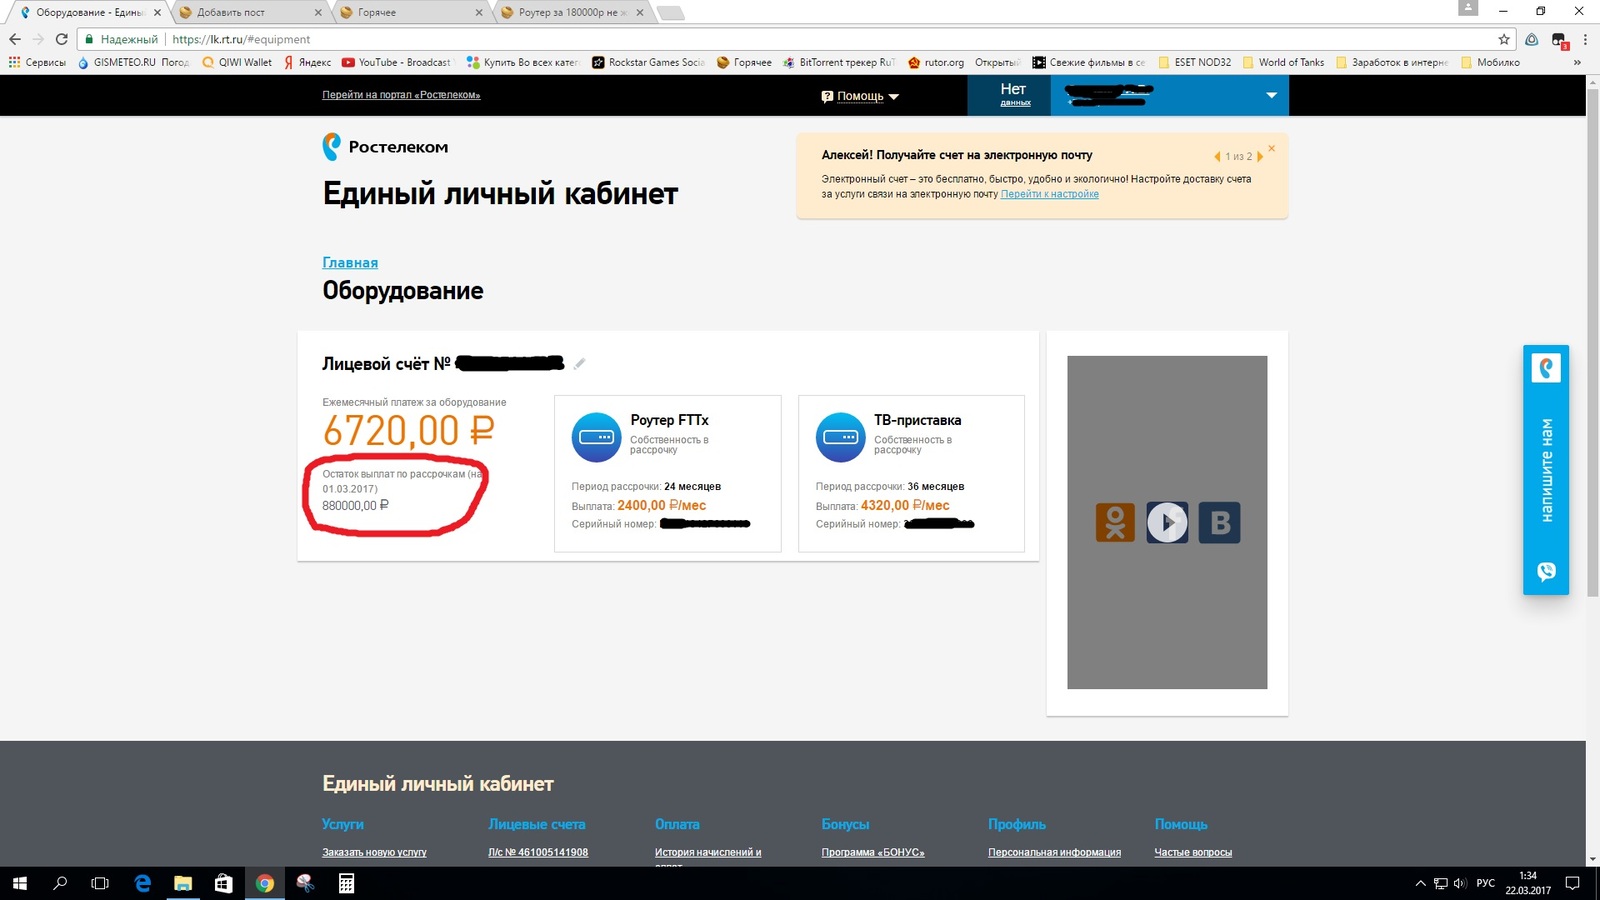
Task: Open the rutor.org bookmark
Action: point(936,62)
